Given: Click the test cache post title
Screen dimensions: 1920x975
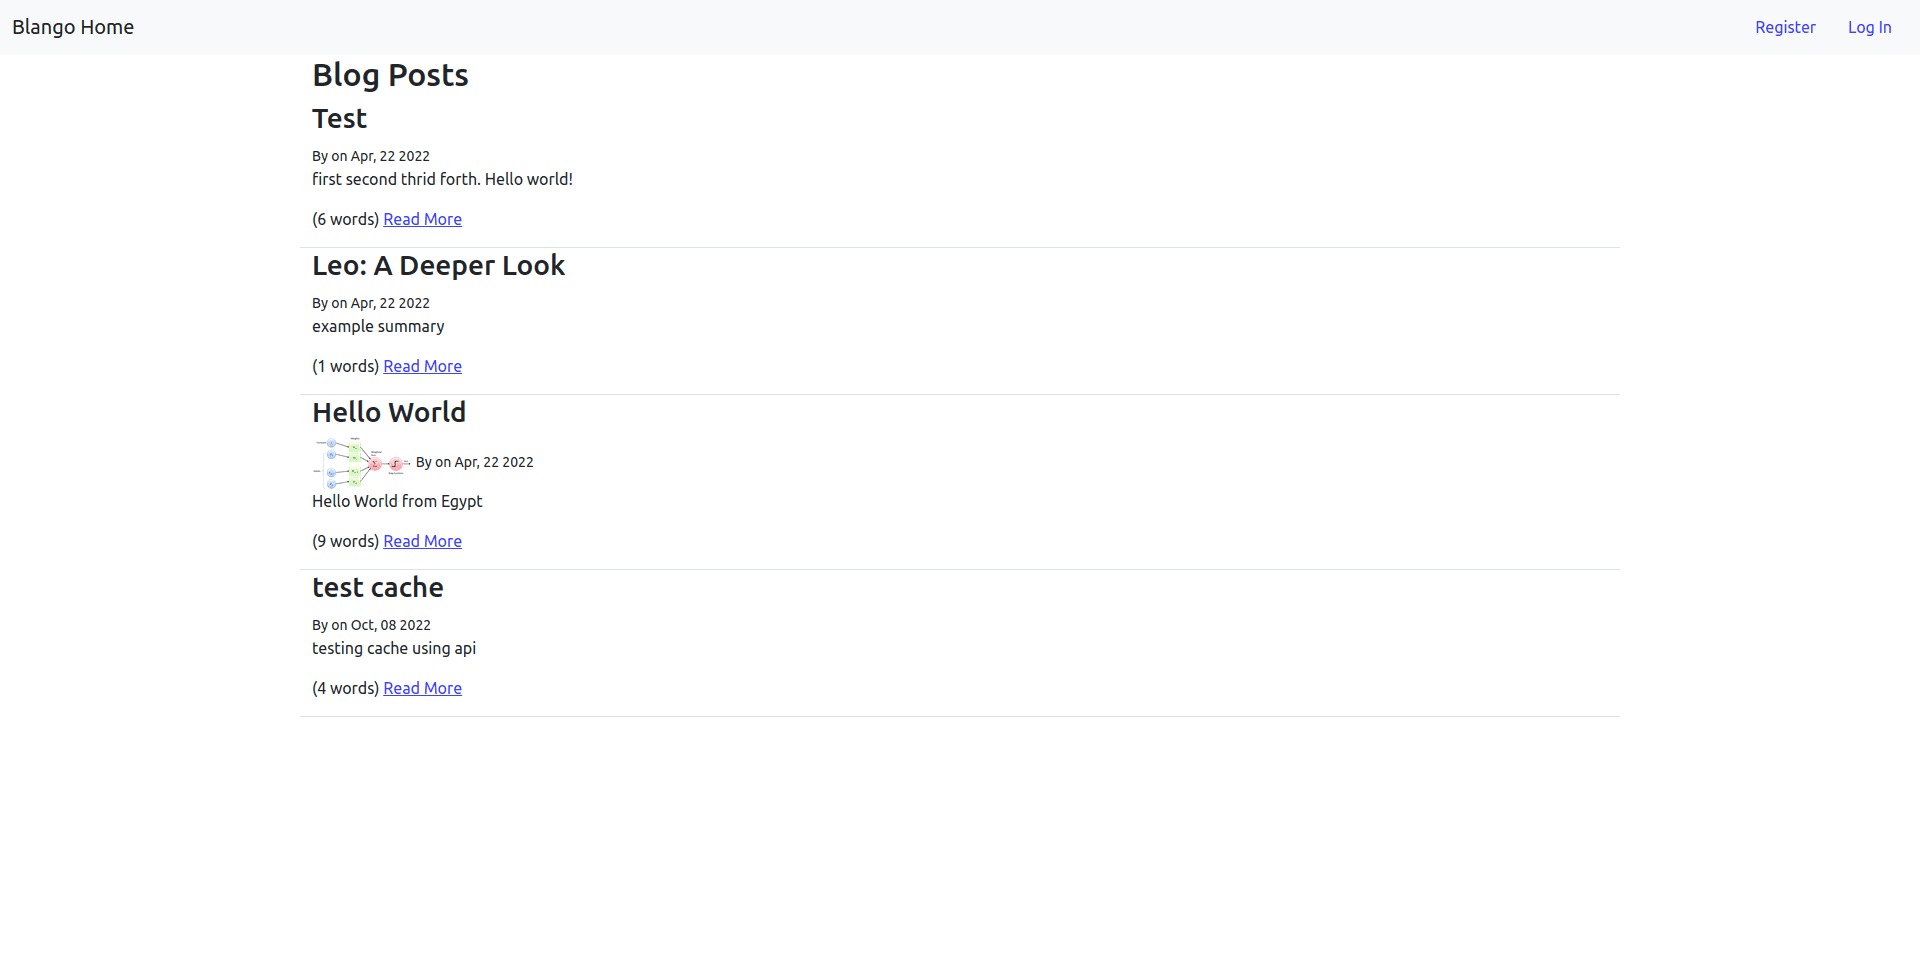Looking at the screenshot, I should 377,587.
